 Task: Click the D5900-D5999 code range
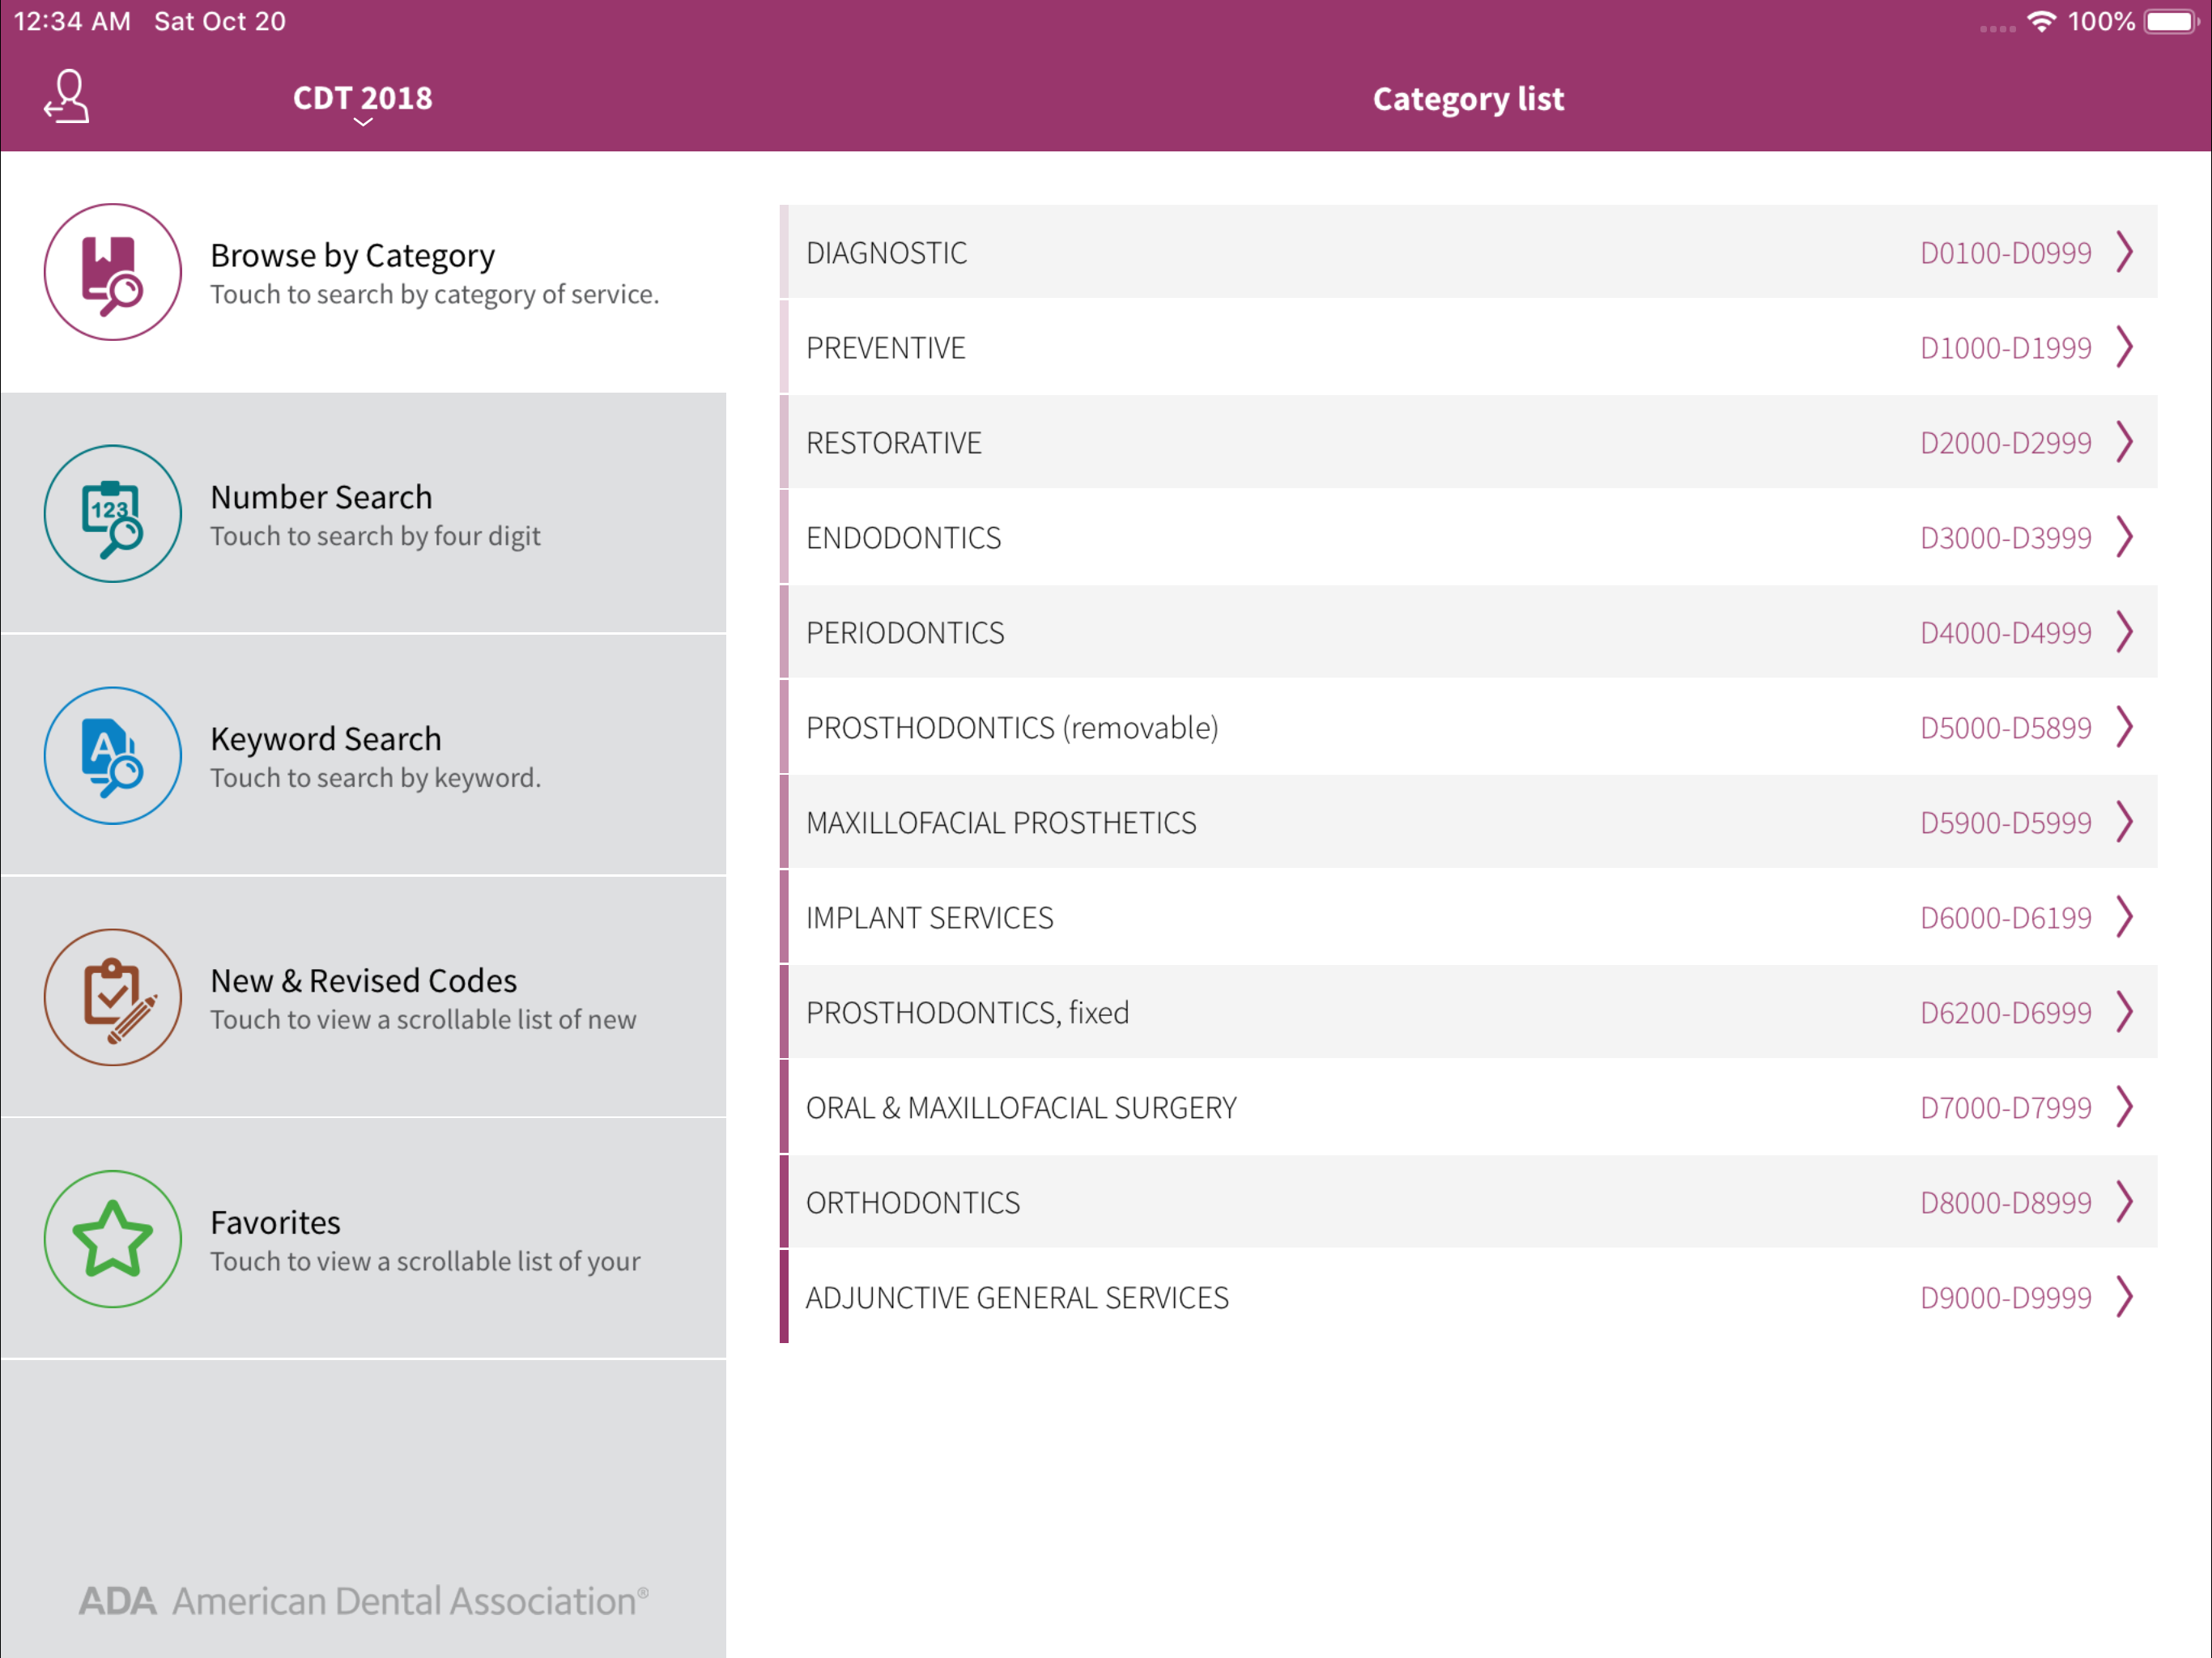point(2006,823)
